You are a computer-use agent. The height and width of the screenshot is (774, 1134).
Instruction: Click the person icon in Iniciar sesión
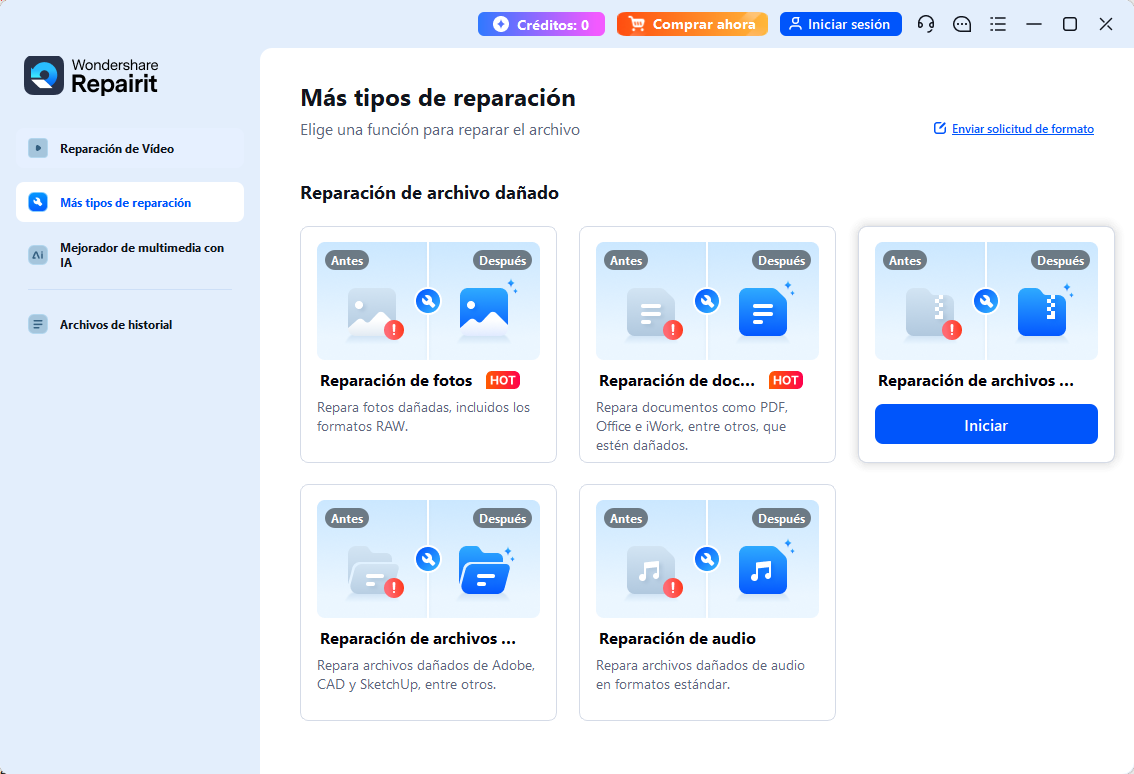(x=794, y=23)
